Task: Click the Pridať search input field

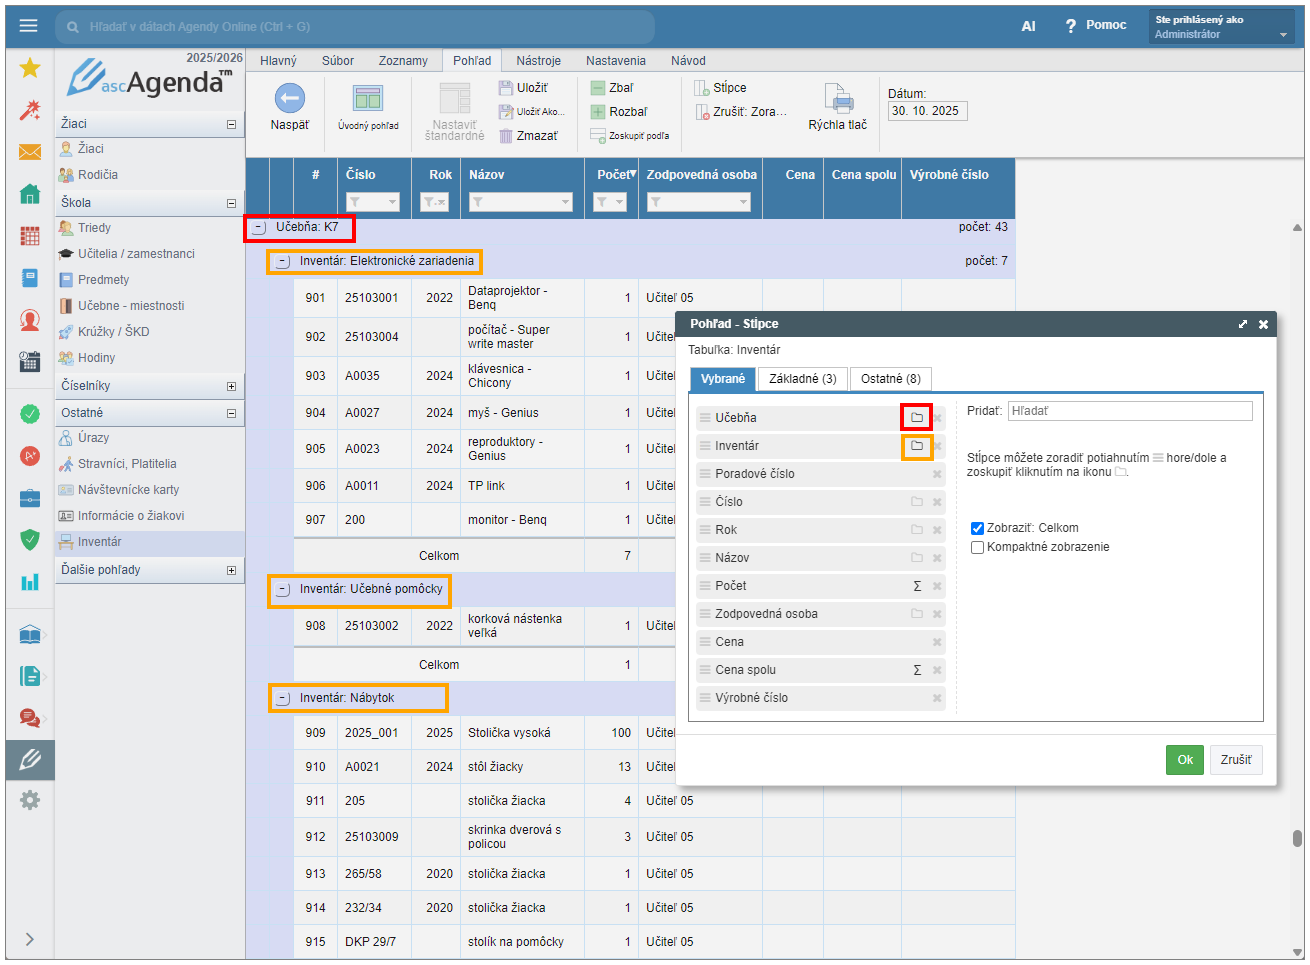Action: (x=1129, y=411)
